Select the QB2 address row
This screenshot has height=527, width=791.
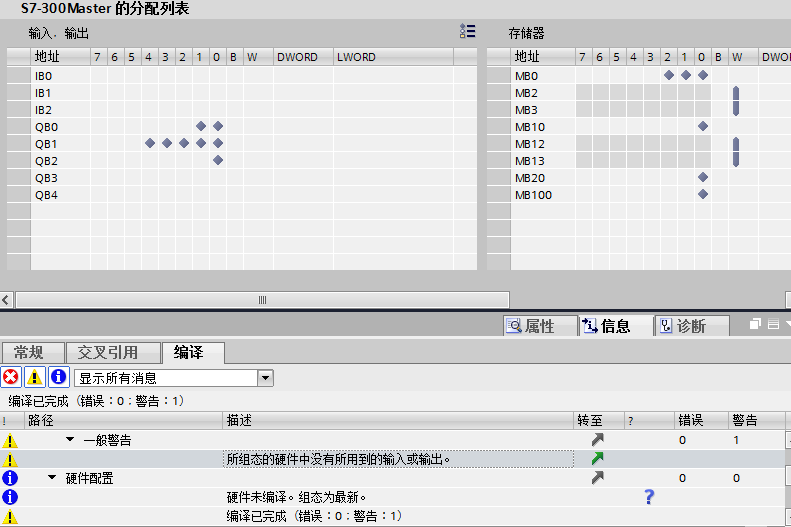click(242, 161)
